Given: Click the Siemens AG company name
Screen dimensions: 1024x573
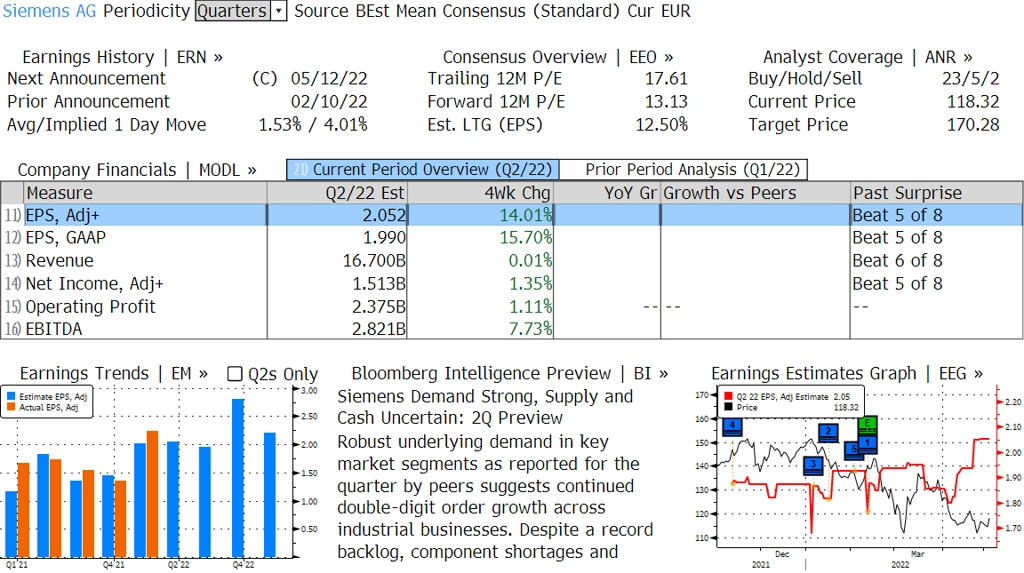Looking at the screenshot, I should click(x=49, y=11).
